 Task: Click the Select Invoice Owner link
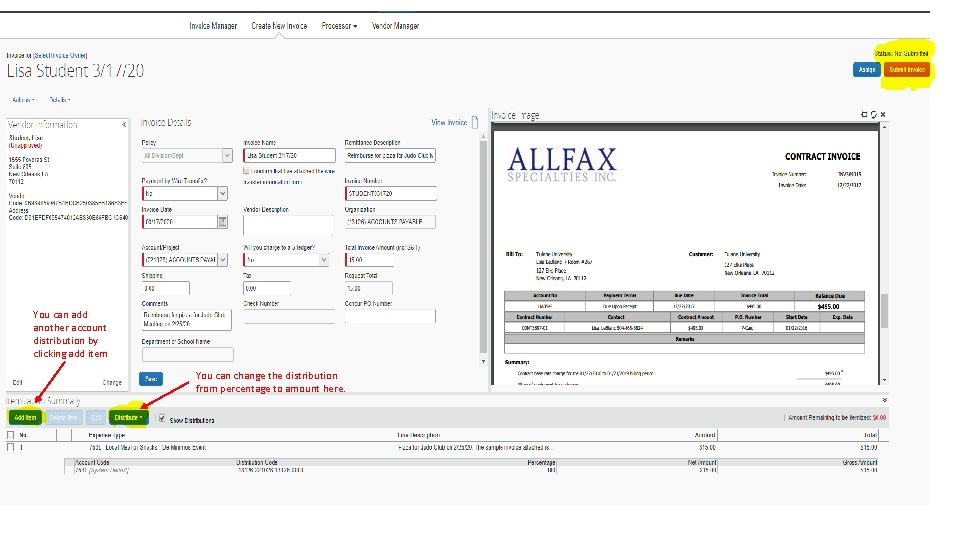point(60,55)
